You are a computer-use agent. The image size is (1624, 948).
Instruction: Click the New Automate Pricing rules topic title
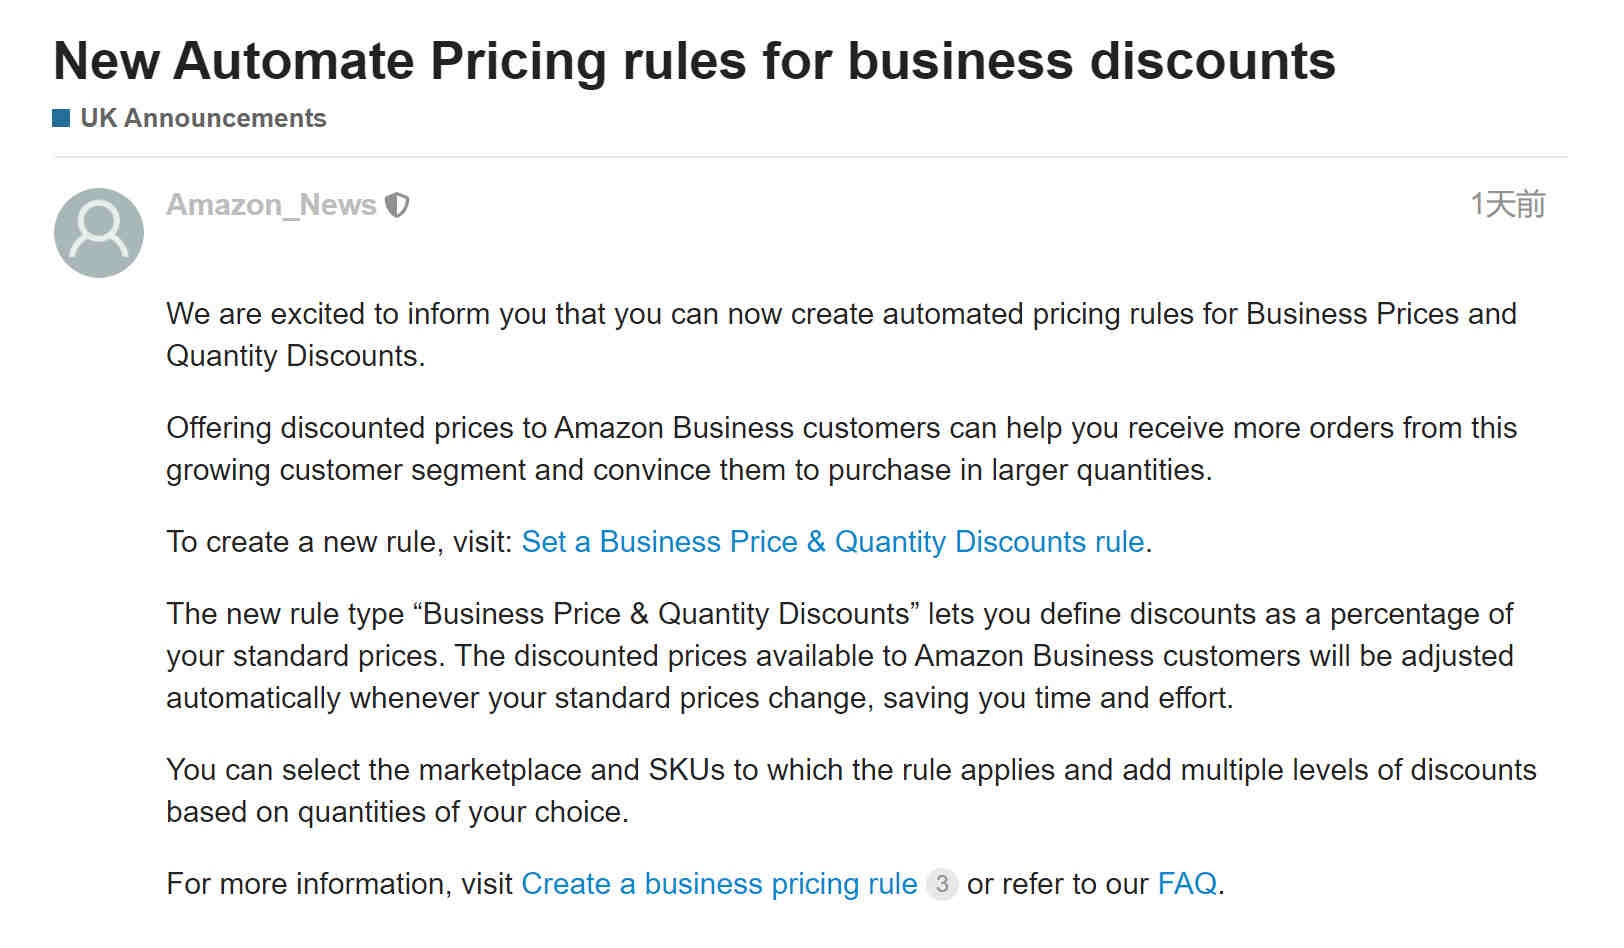694,61
